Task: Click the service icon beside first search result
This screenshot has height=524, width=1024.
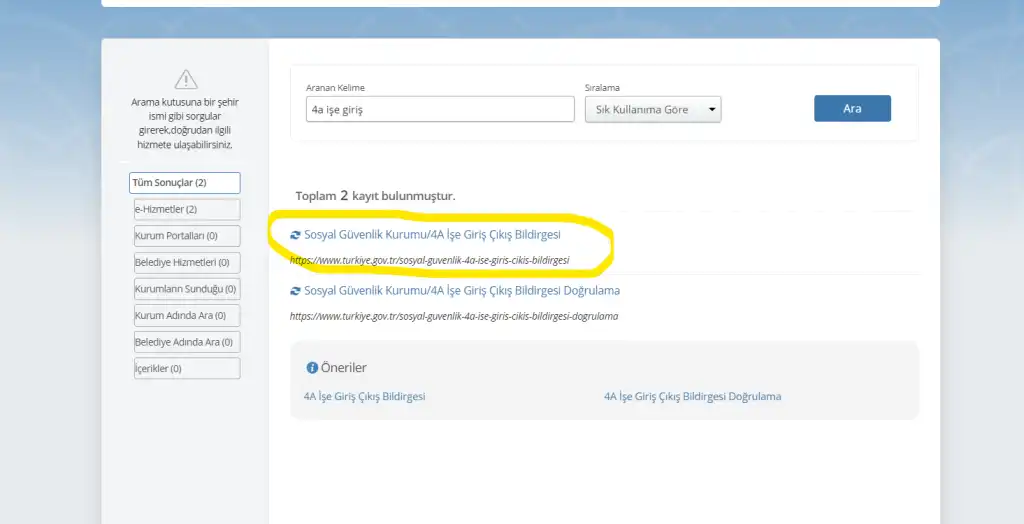Action: tap(295, 235)
